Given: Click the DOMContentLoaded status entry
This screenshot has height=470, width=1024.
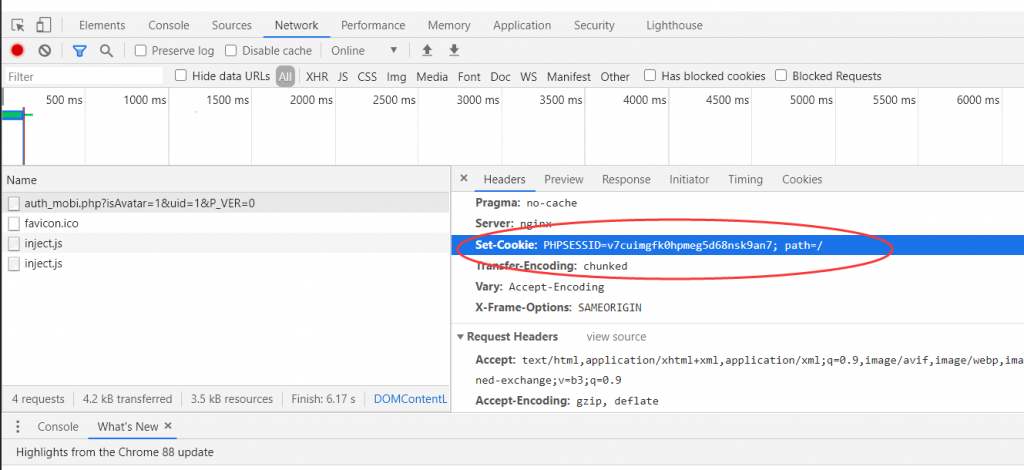Looking at the screenshot, I should click(x=410, y=399).
